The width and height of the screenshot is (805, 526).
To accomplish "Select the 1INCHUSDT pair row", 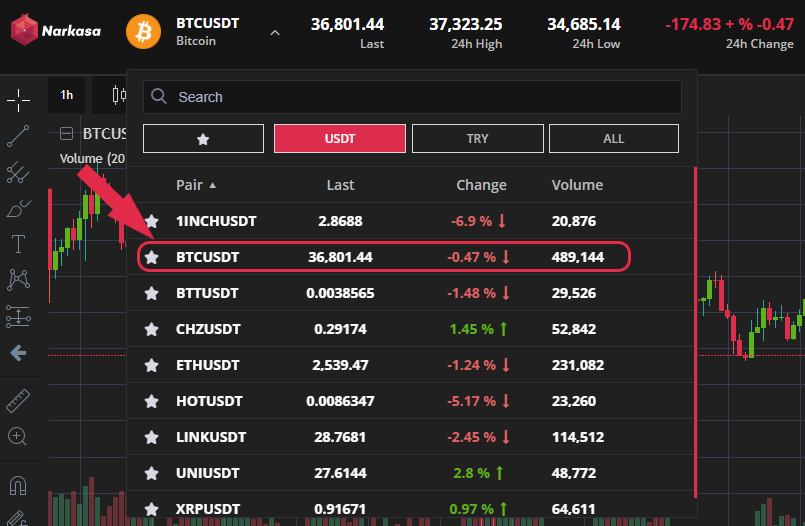I will point(410,221).
